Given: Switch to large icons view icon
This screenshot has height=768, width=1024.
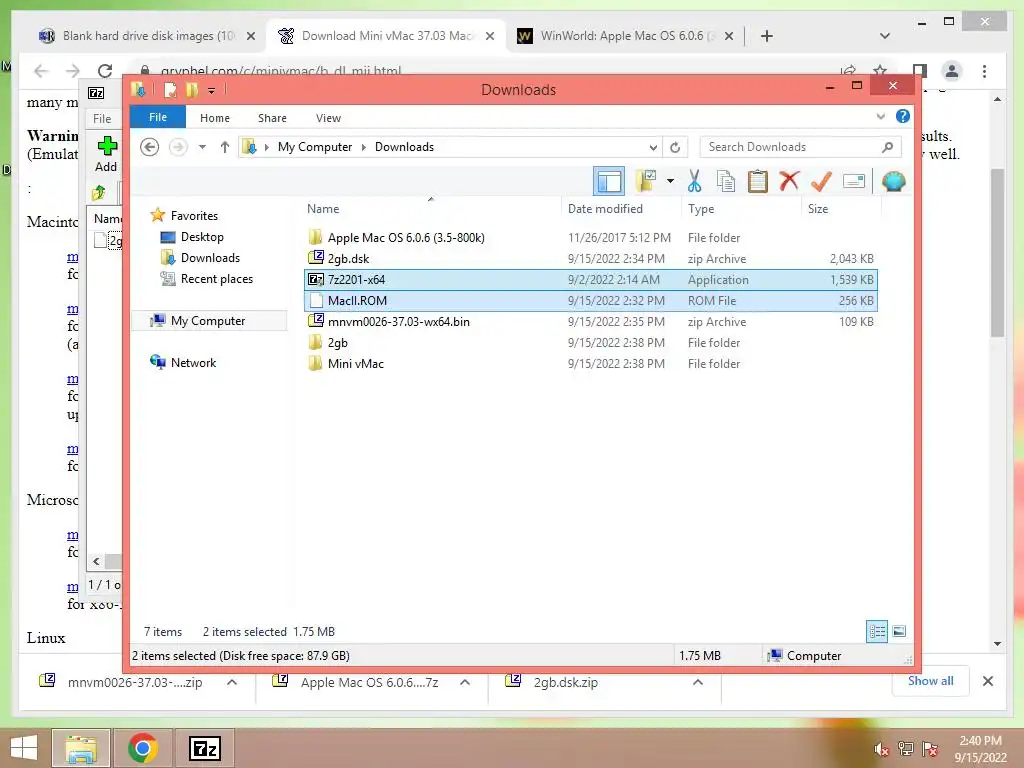Looking at the screenshot, I should (899, 632).
